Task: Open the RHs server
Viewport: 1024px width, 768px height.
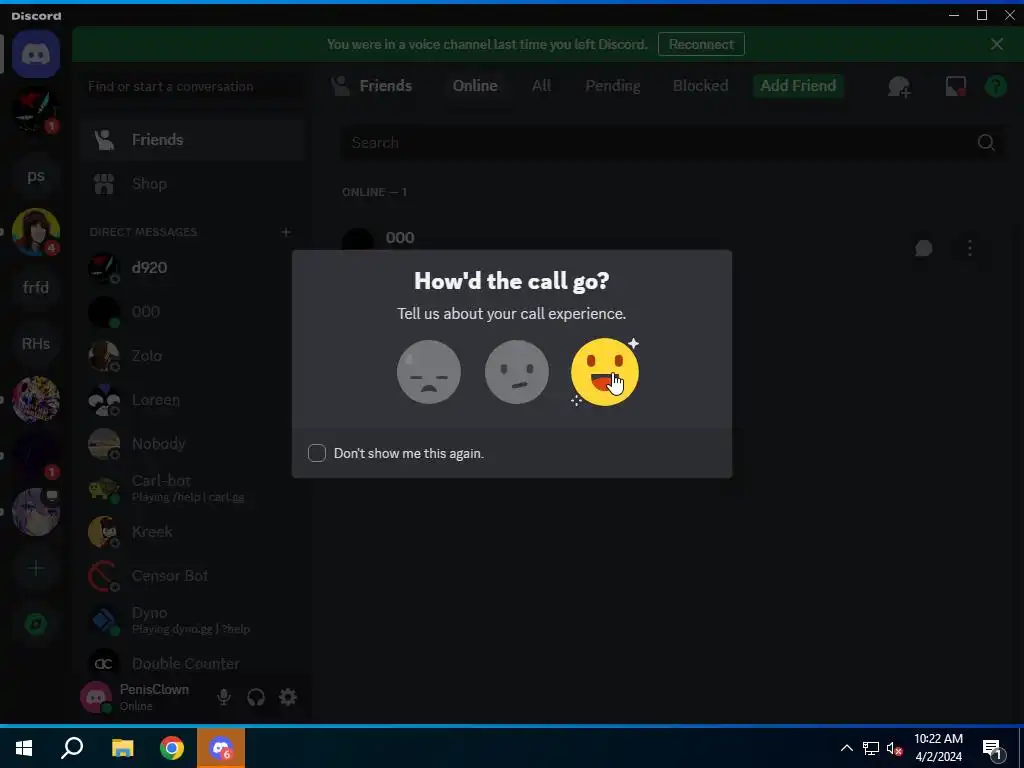Action: [x=36, y=344]
